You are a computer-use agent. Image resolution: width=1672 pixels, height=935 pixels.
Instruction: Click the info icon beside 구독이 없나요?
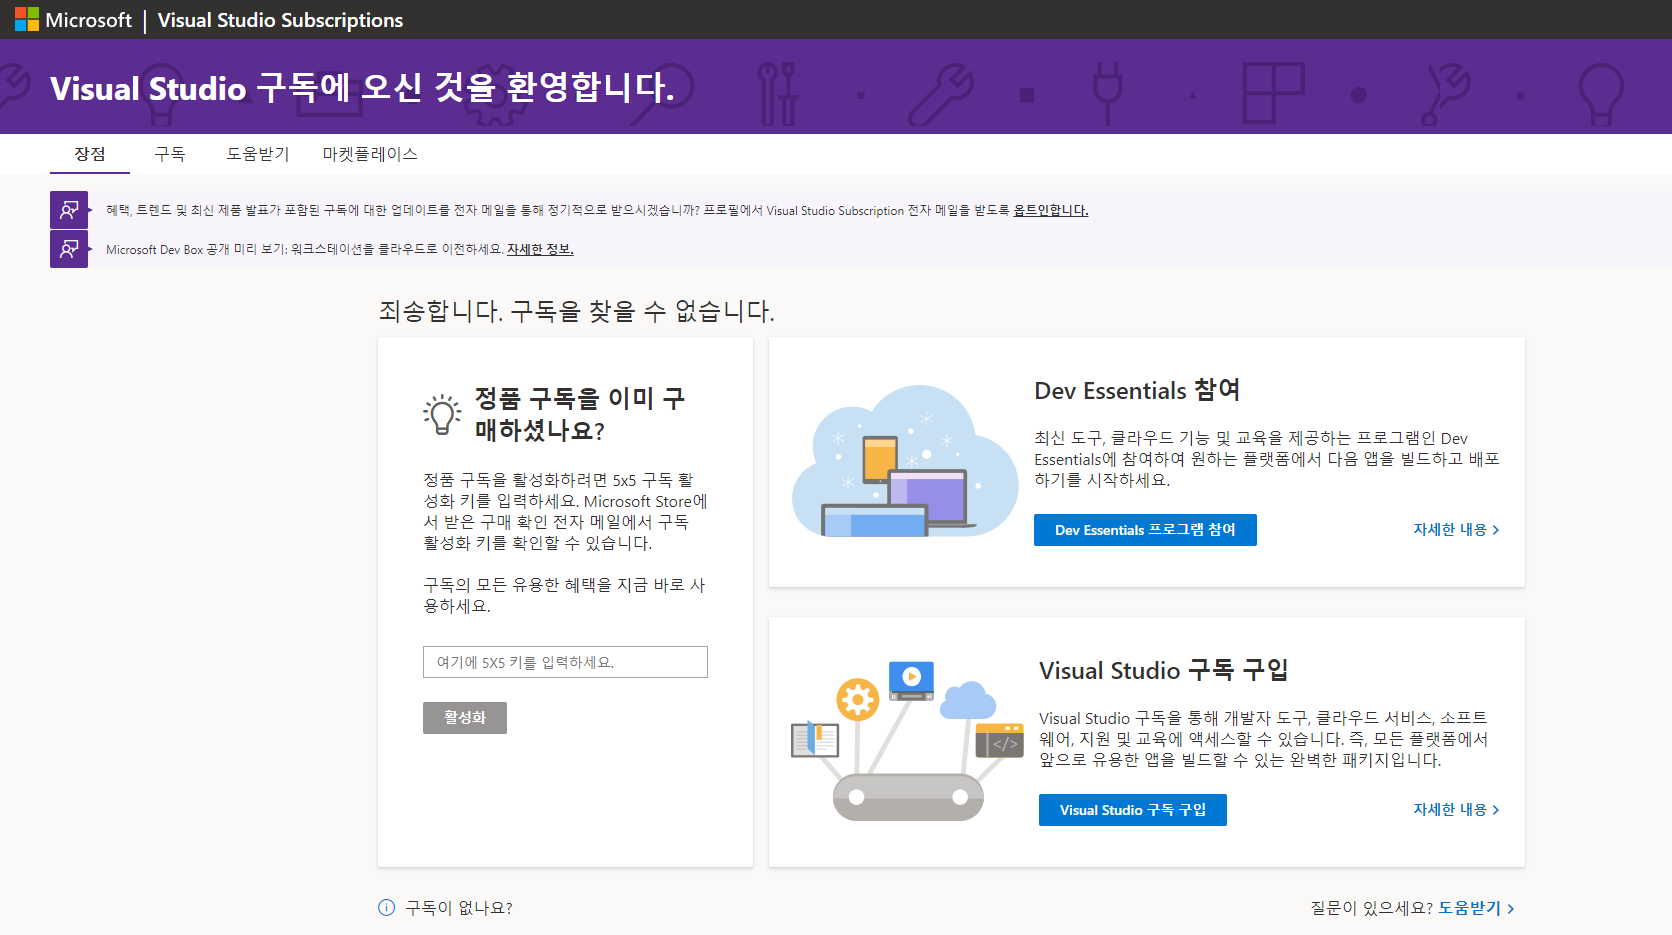[387, 908]
